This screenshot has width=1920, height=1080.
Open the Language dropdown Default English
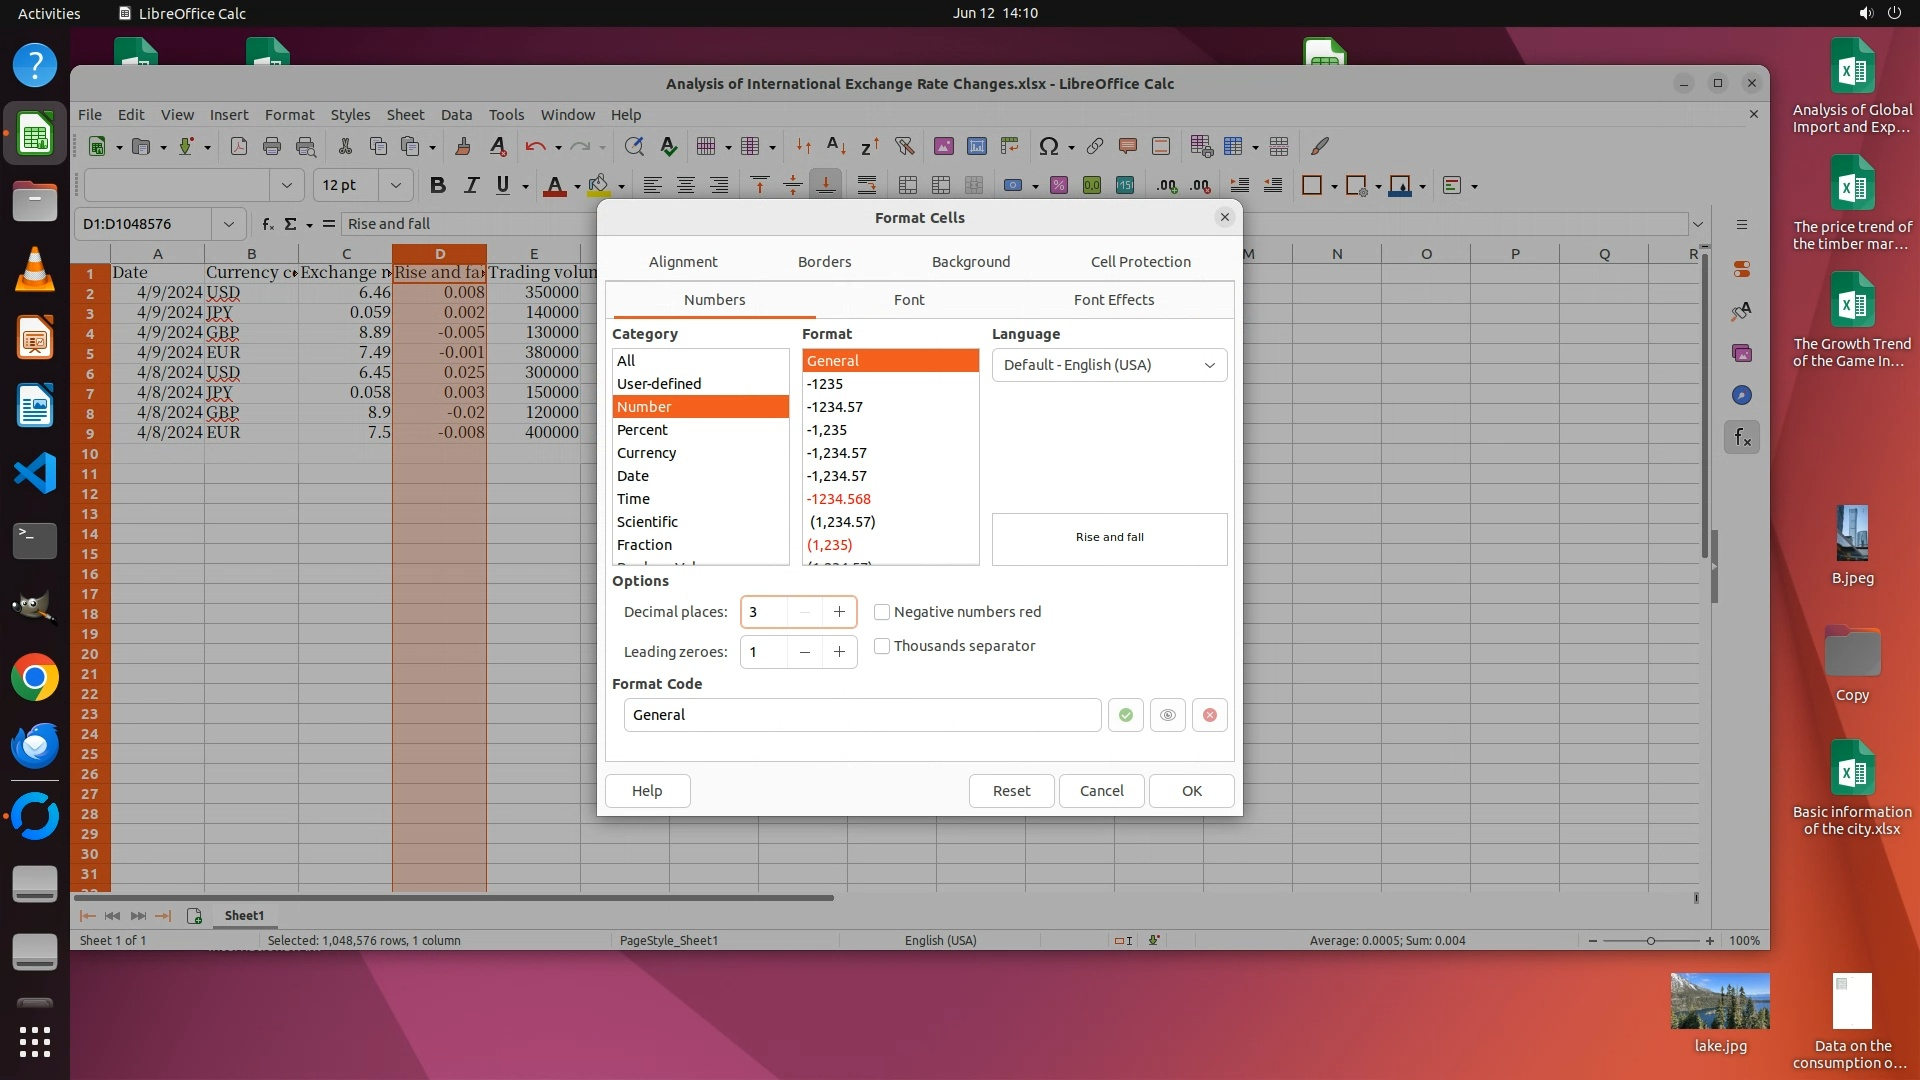pos(1109,365)
